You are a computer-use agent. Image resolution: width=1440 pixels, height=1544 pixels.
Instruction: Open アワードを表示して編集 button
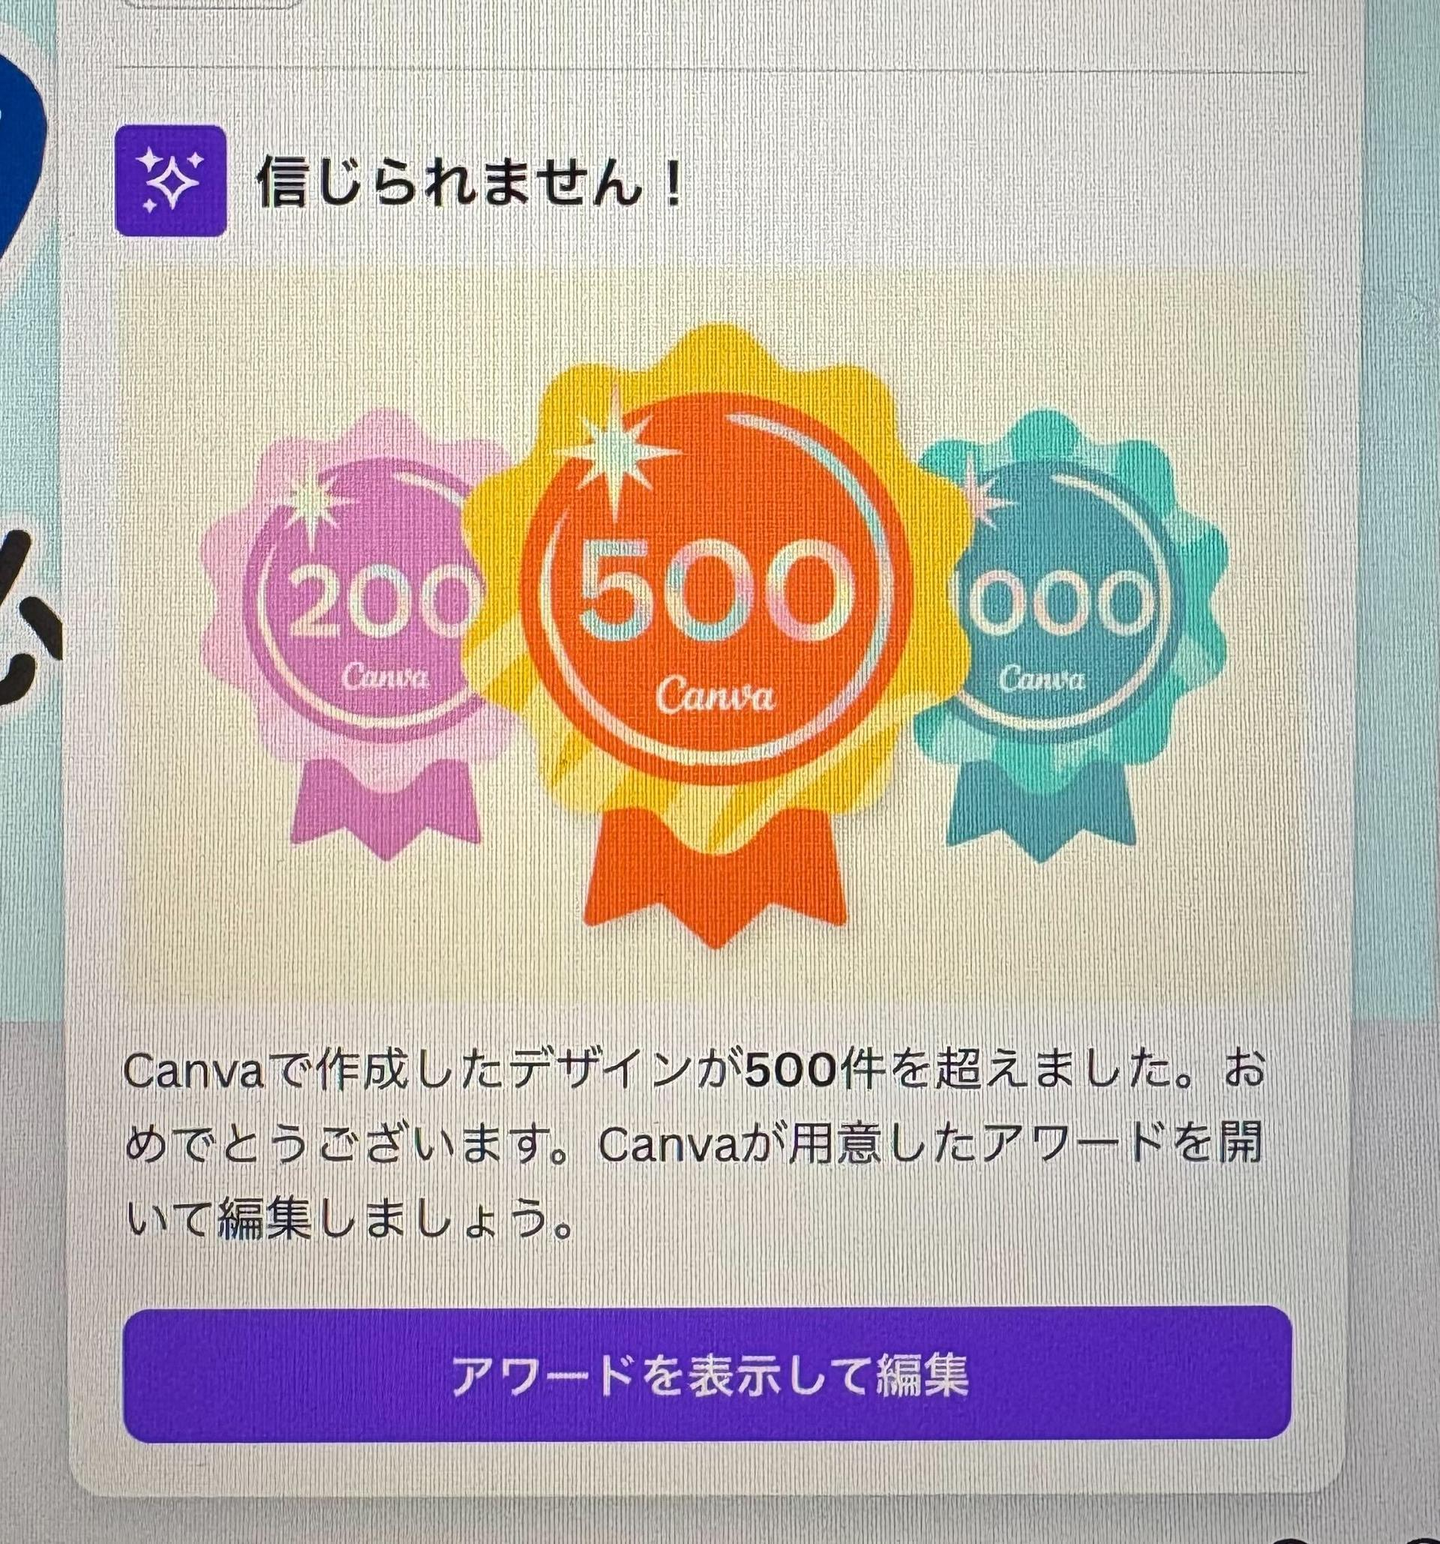[707, 1374]
